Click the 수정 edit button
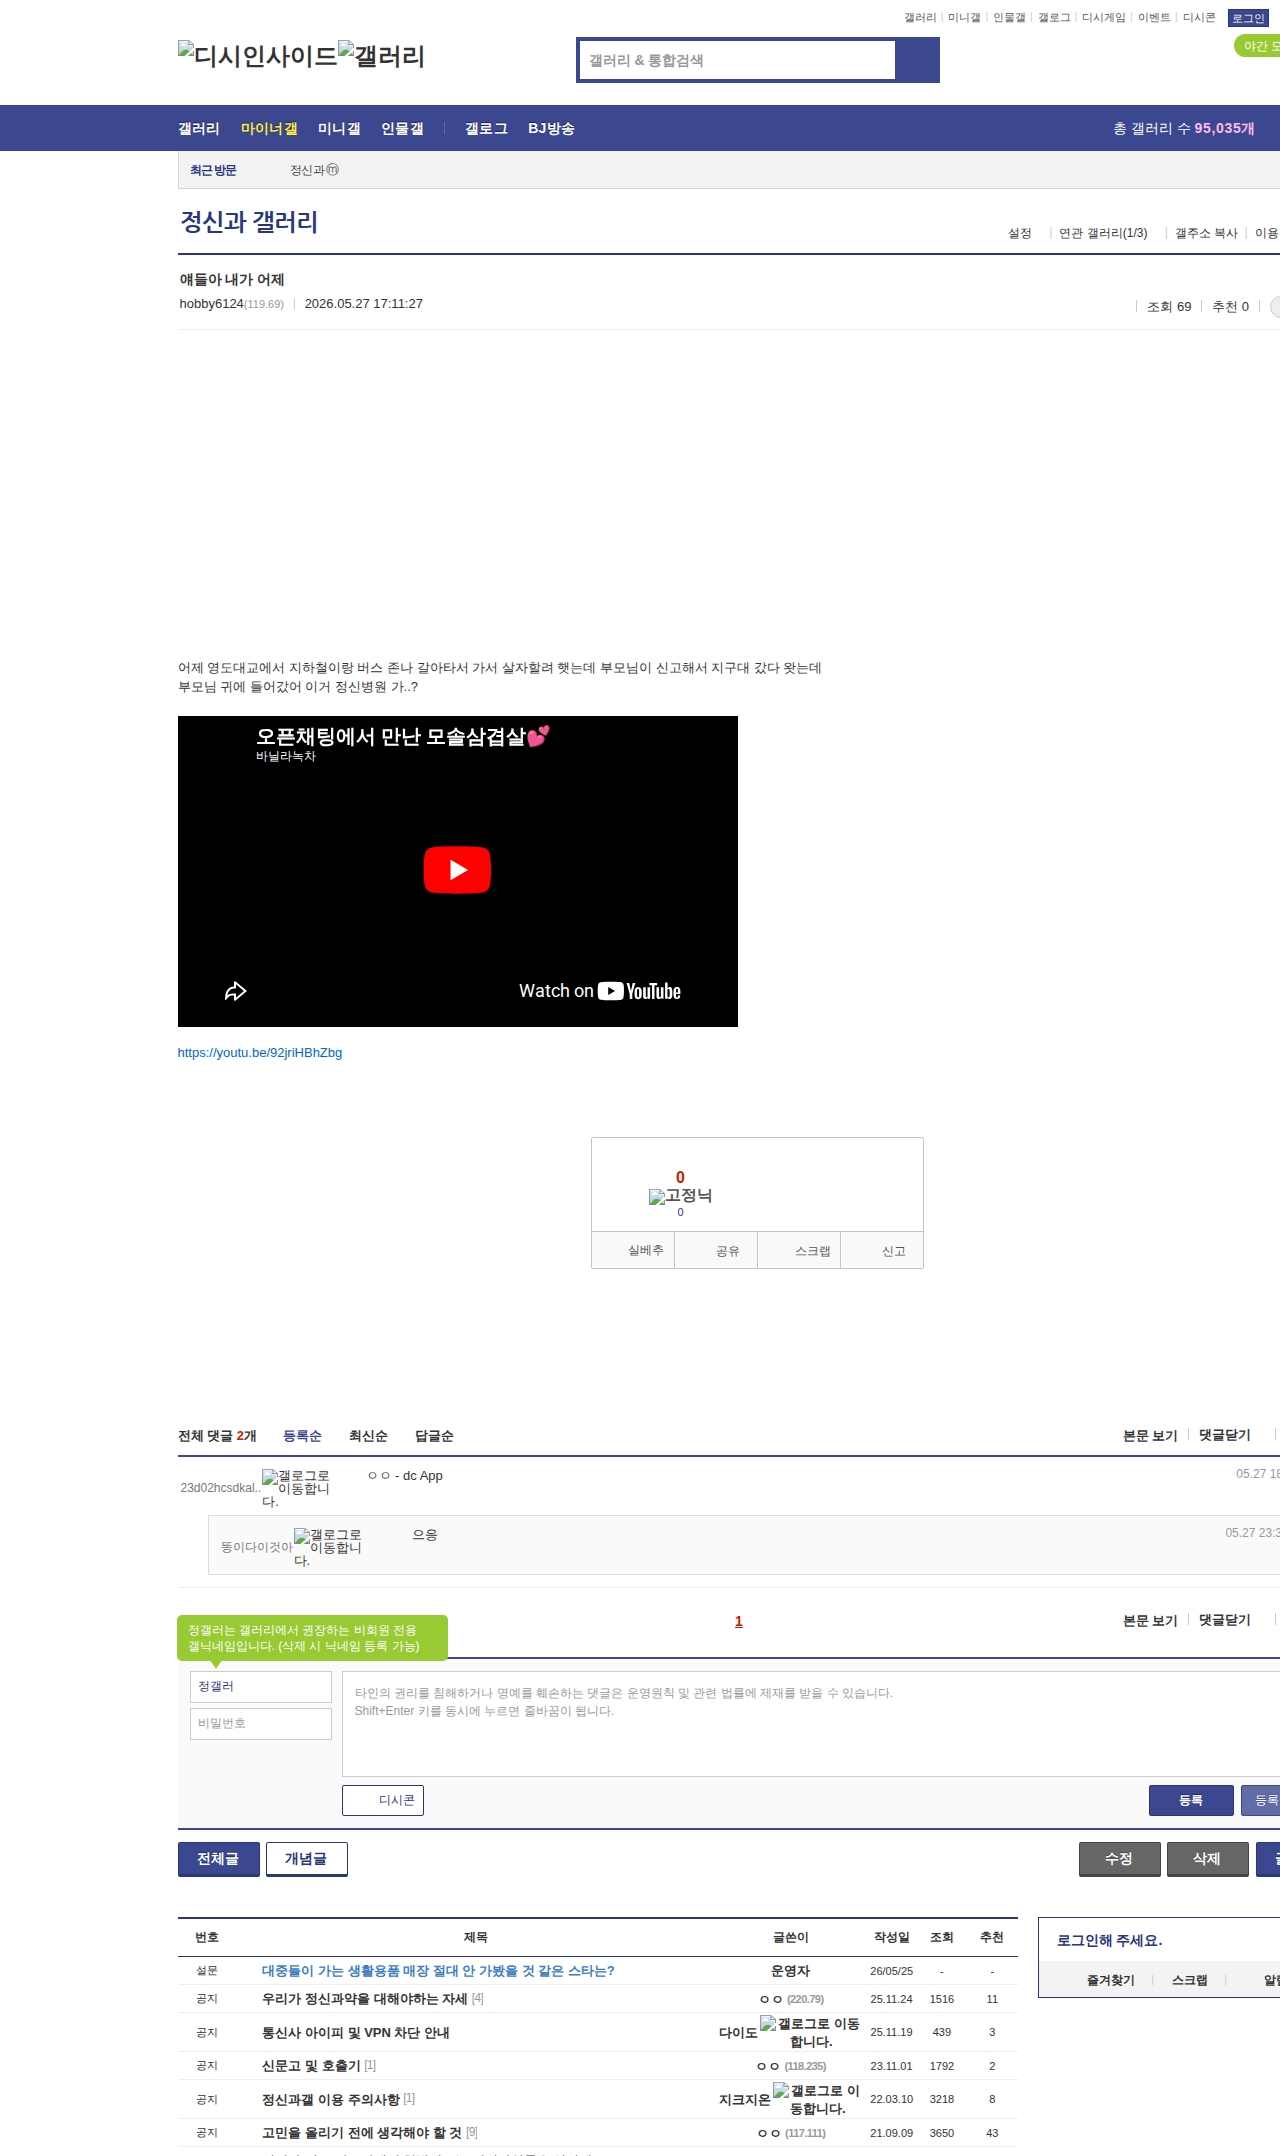The width and height of the screenshot is (1280, 2156). pyautogui.click(x=1120, y=1859)
